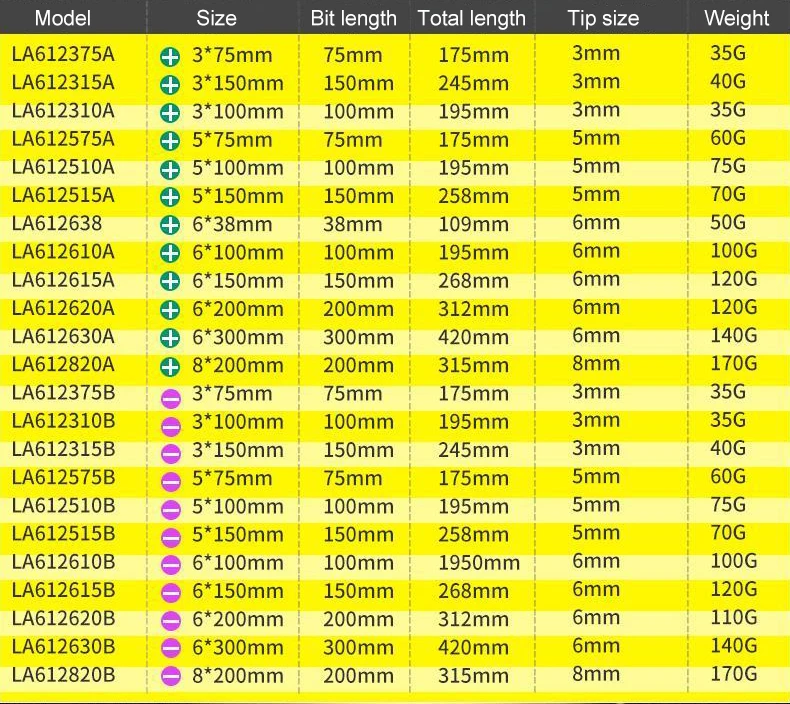Click the 258mm total length in LA612515A row
The image size is (790, 704).
point(473,196)
